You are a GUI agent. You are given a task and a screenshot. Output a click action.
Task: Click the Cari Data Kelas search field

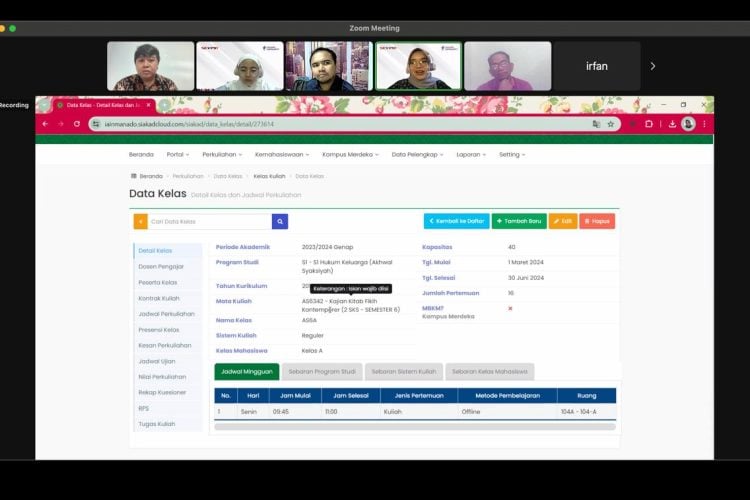coord(209,221)
